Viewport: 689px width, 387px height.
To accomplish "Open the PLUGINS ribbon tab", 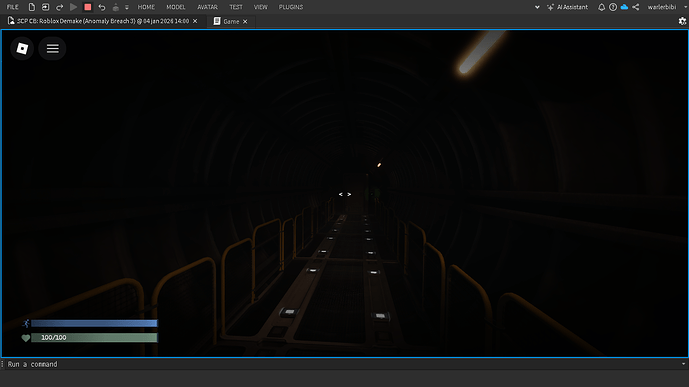I will [x=291, y=7].
